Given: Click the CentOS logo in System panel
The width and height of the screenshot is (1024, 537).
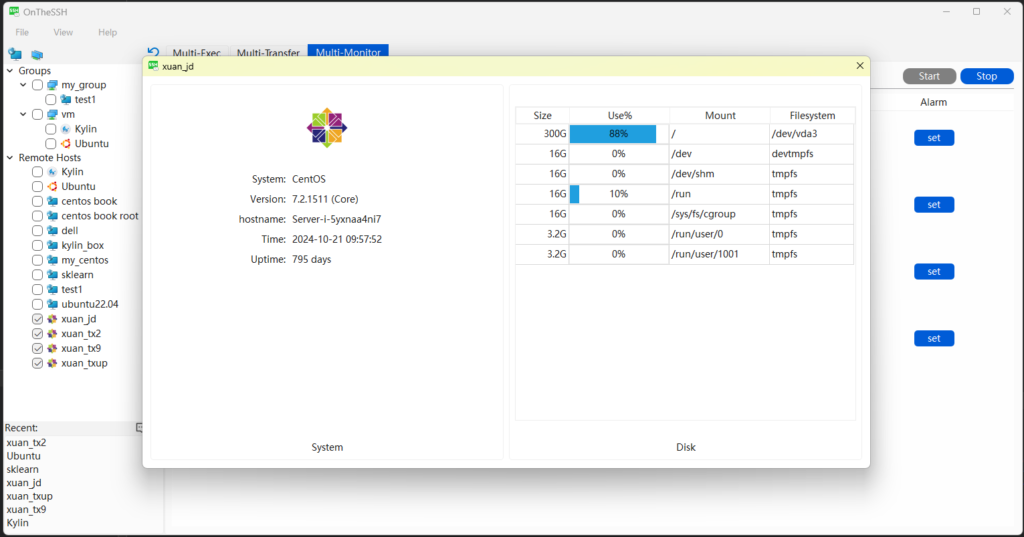Looking at the screenshot, I should pyautogui.click(x=327, y=128).
